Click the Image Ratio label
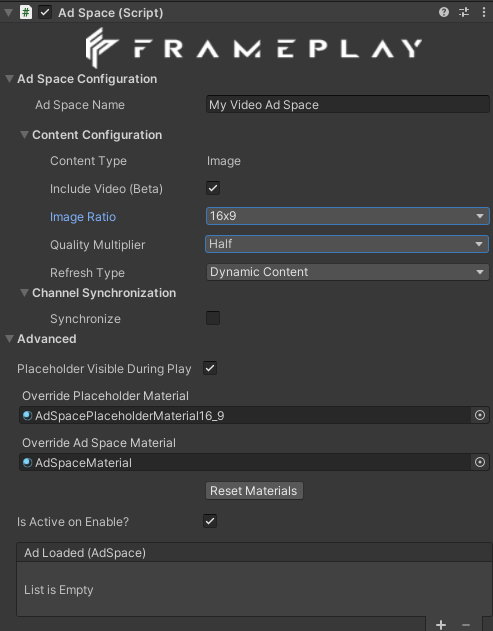Screen dimensions: 493x631 (x=83, y=217)
